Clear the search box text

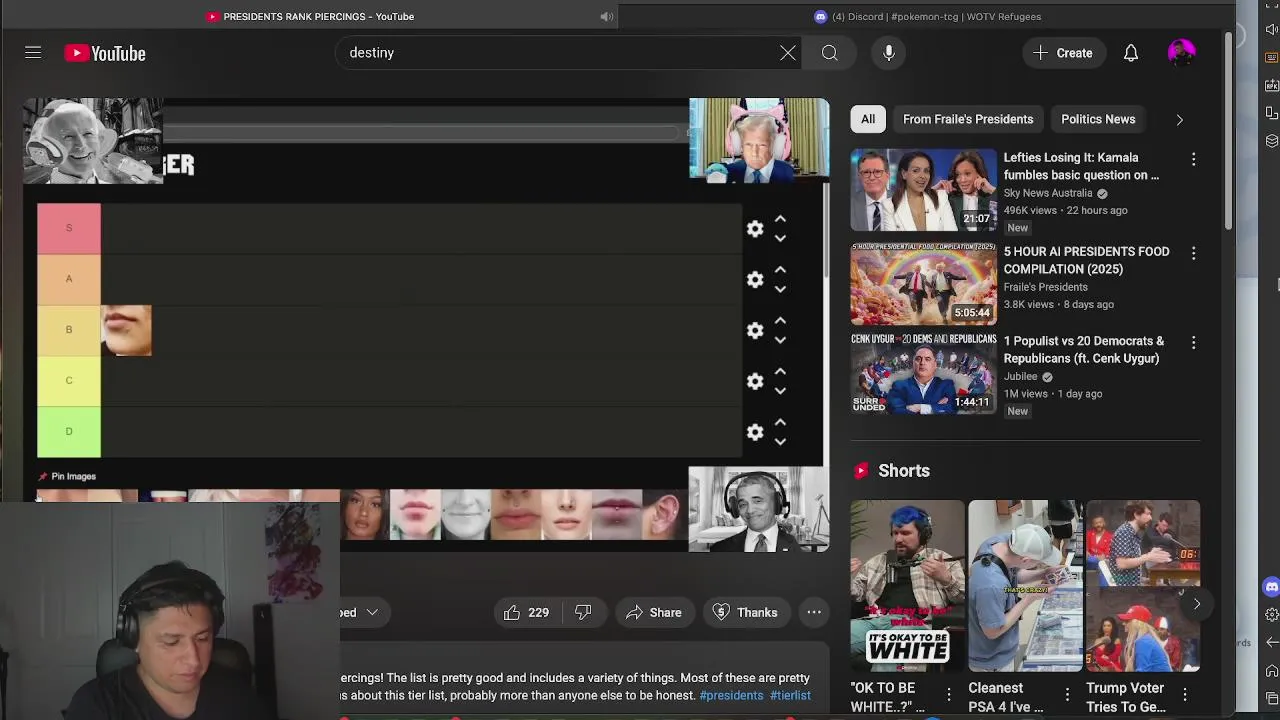point(788,53)
